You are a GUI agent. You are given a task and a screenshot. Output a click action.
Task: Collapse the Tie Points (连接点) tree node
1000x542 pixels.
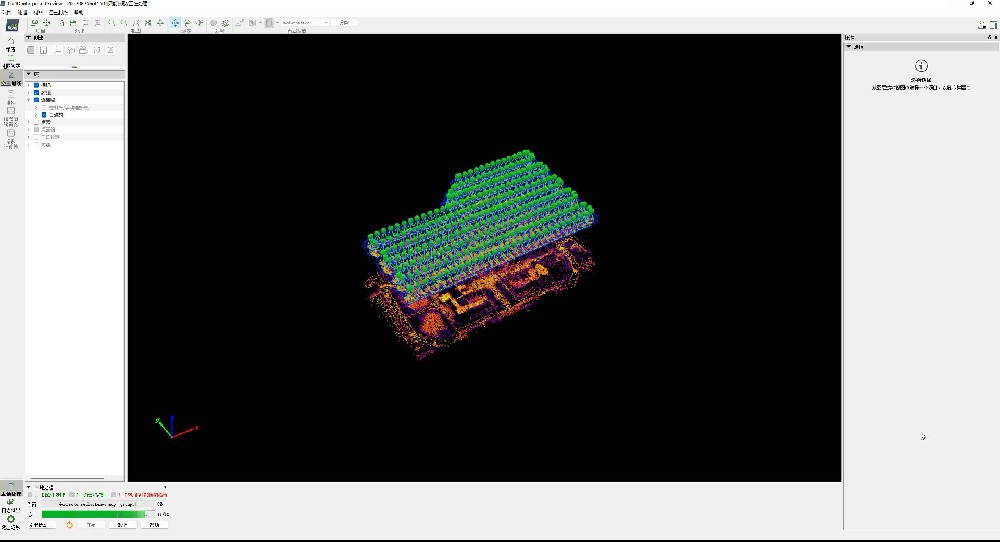click(29, 100)
